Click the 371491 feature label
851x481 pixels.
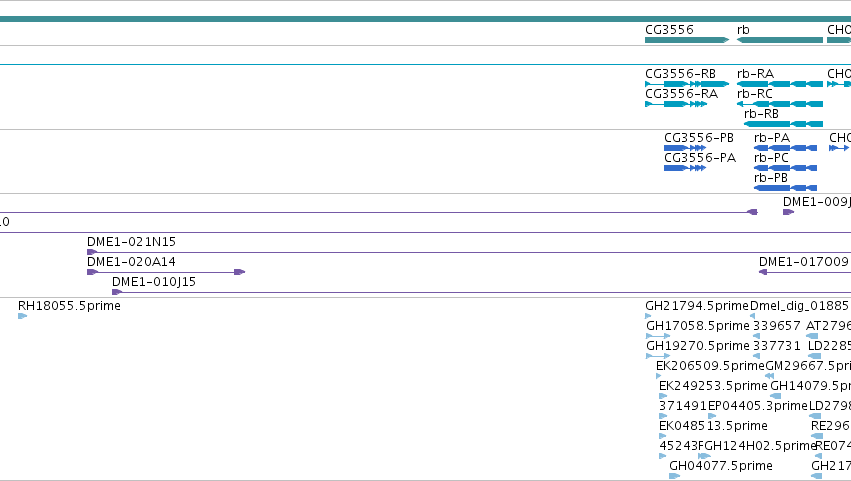683,406
